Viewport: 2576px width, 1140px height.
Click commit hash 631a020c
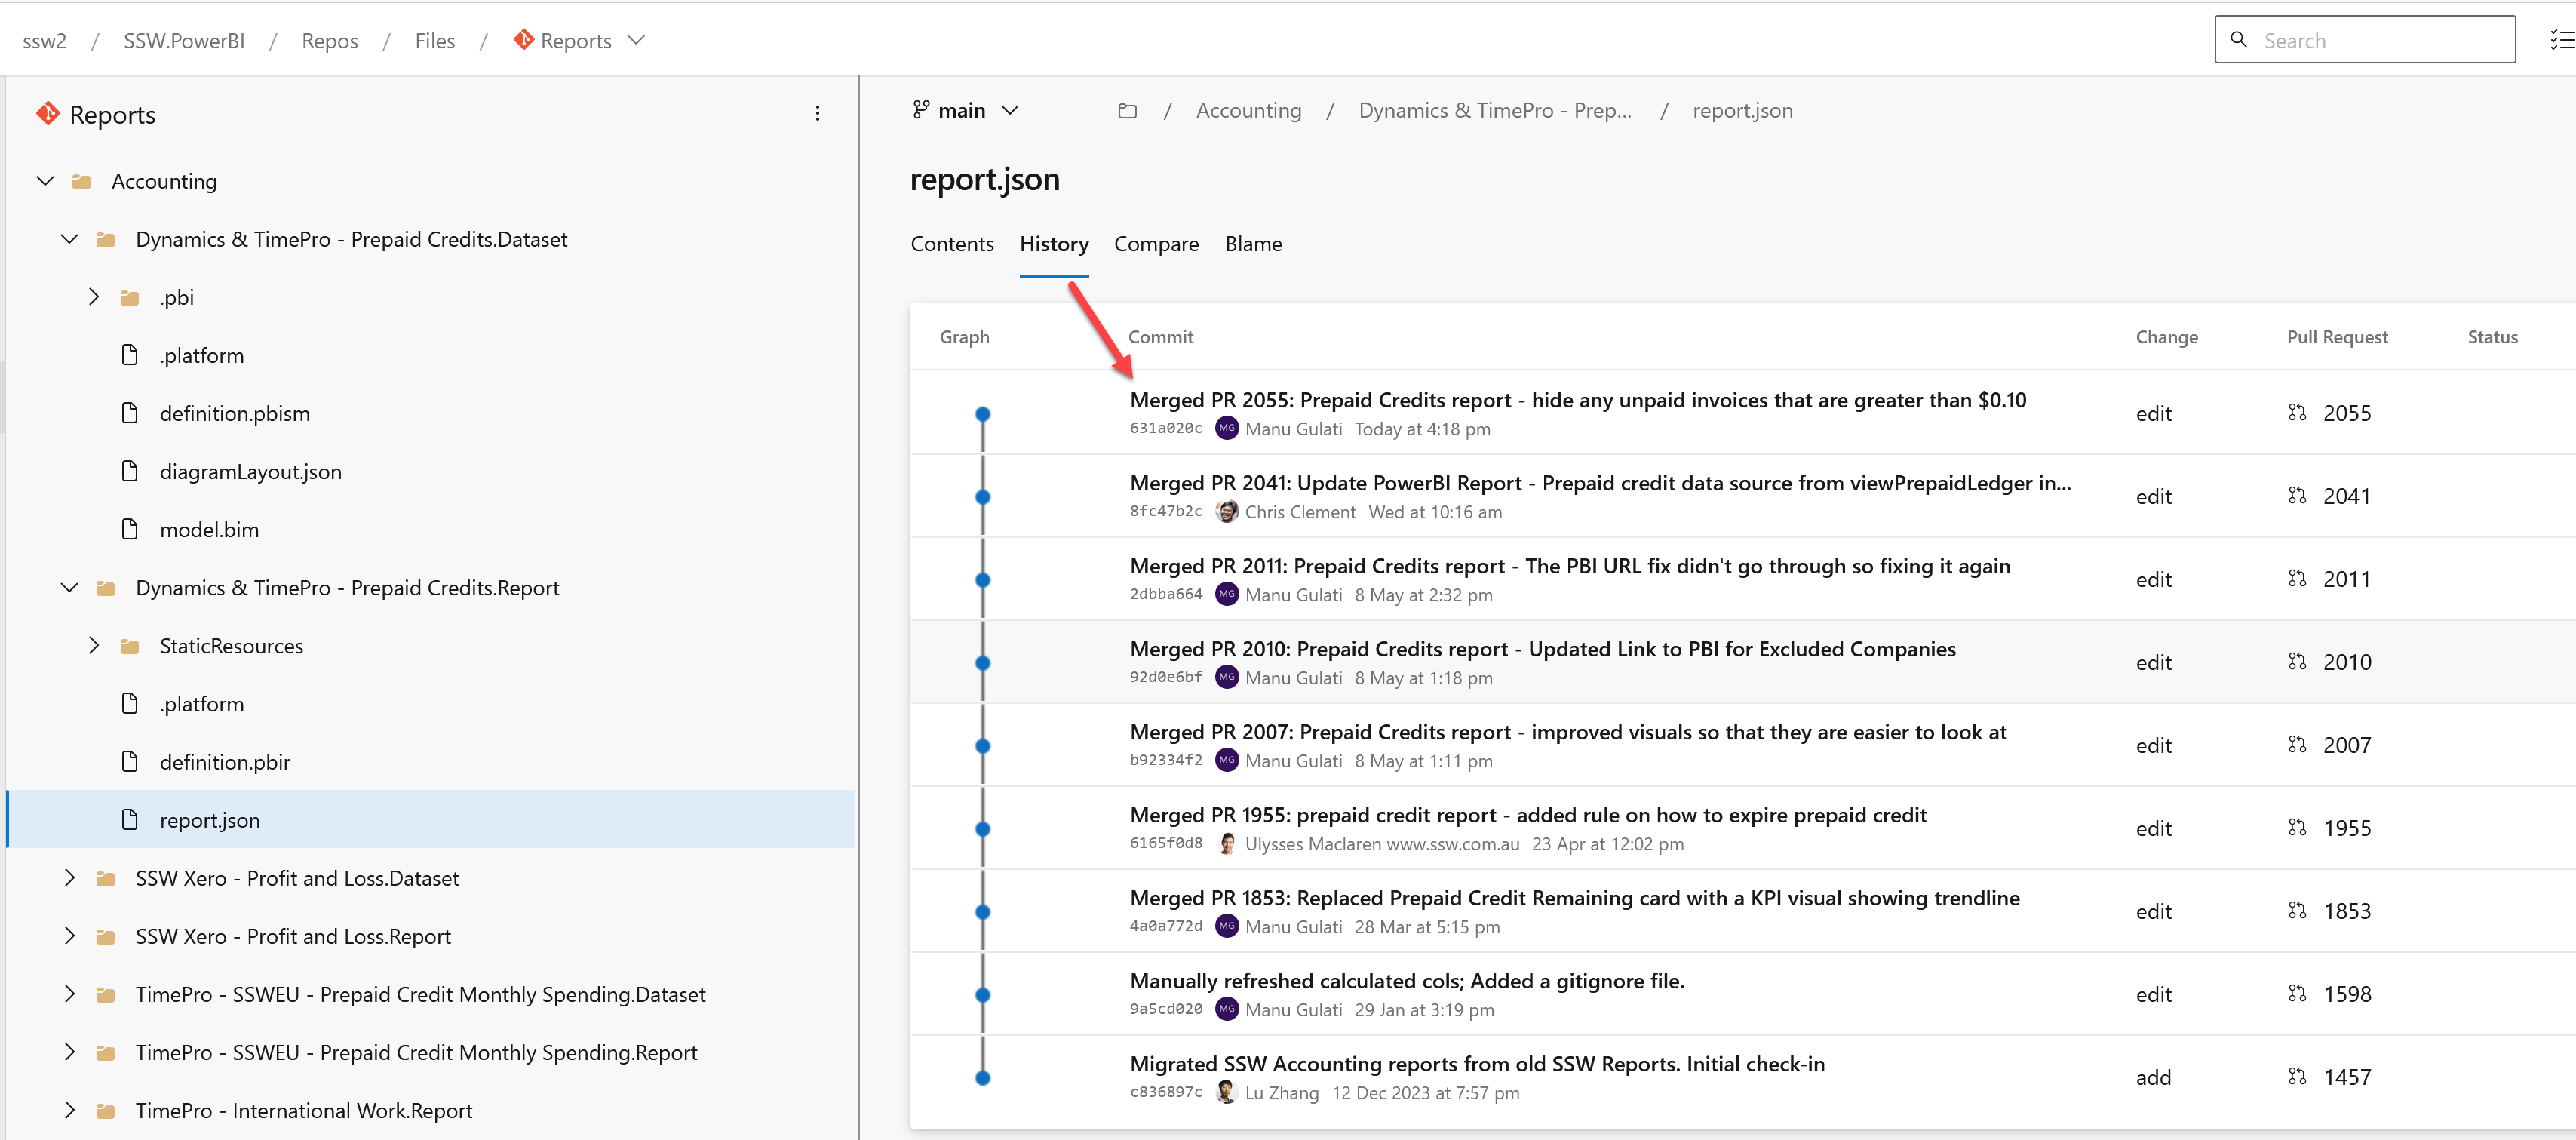(1165, 429)
